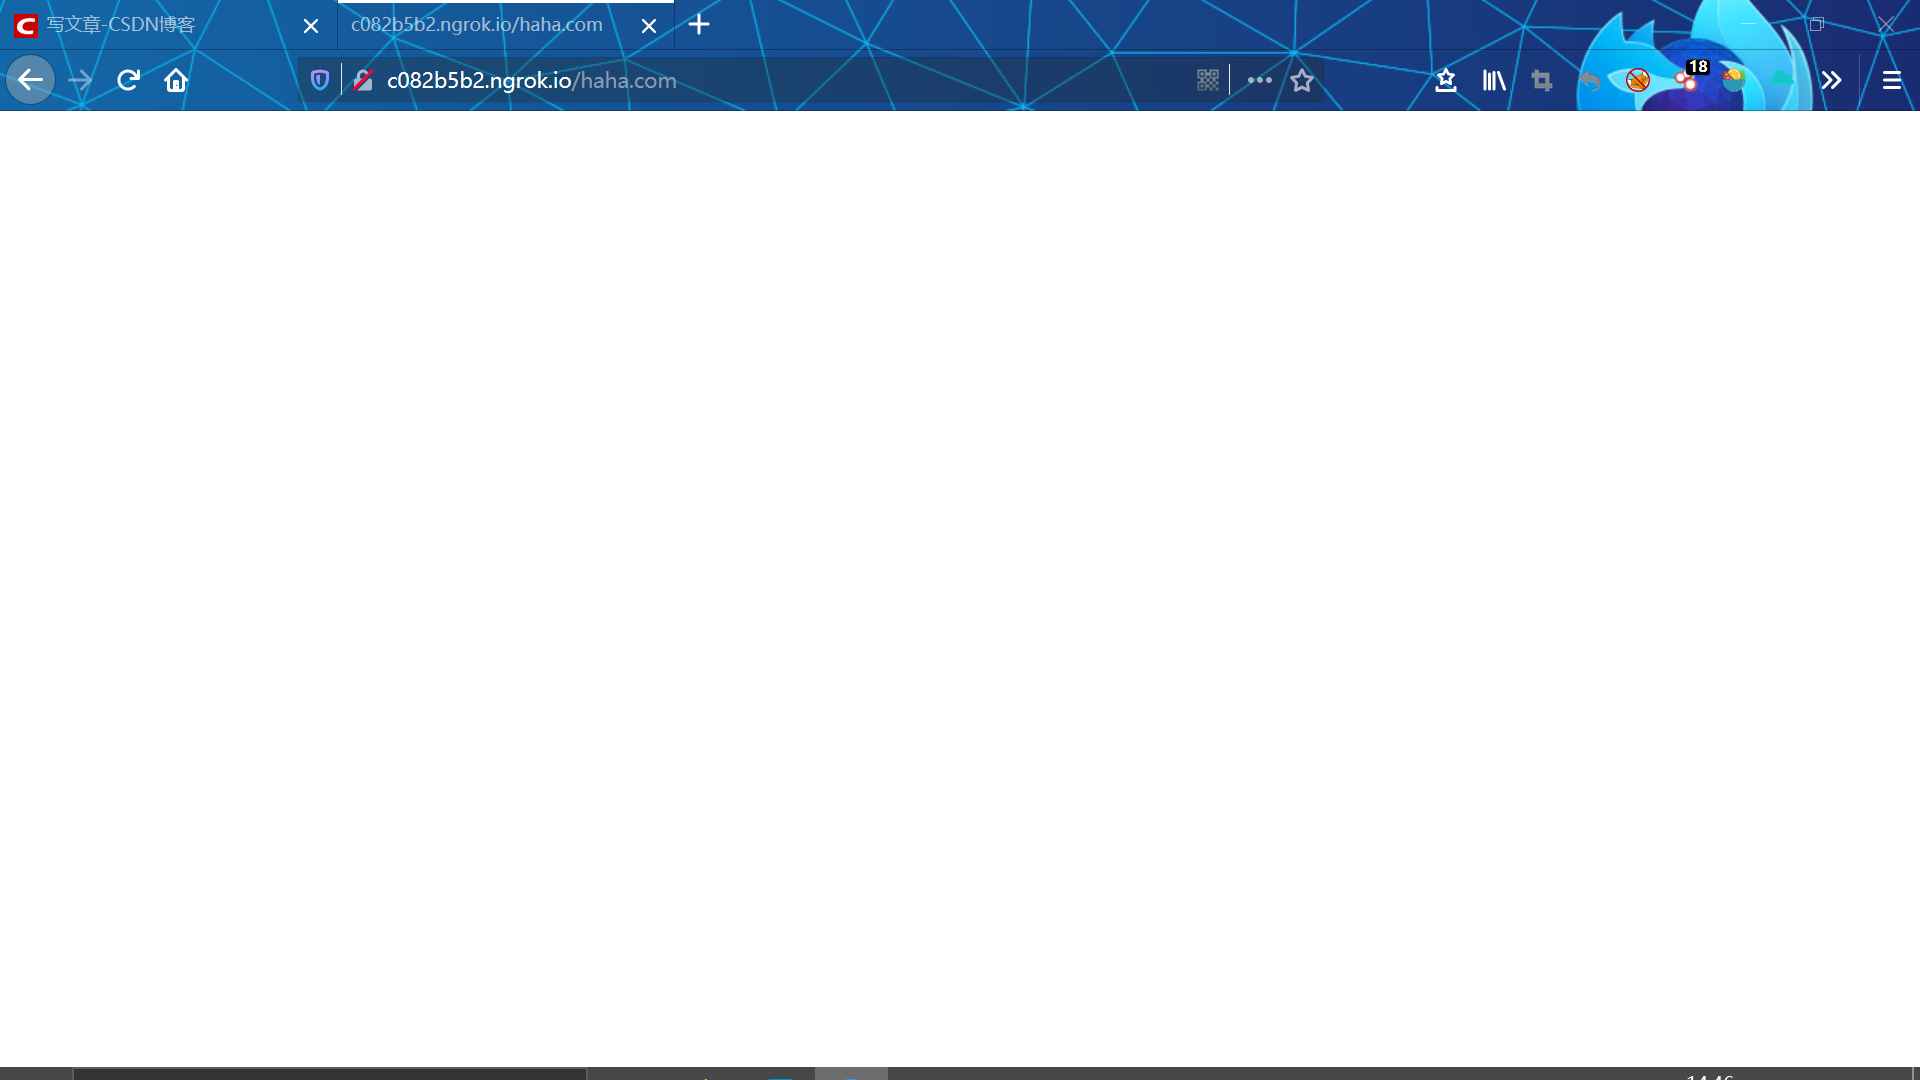Reload the current page
This screenshot has width=1920, height=1080.
(128, 80)
